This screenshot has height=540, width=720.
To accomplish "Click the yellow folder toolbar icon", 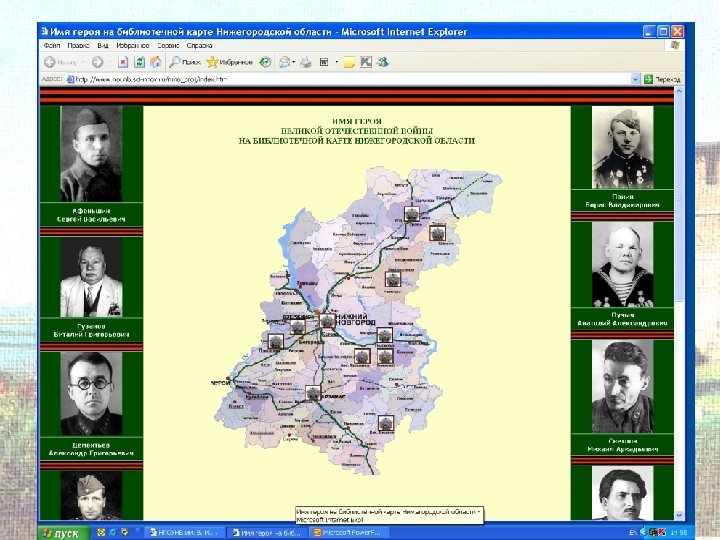I will (x=349, y=62).
